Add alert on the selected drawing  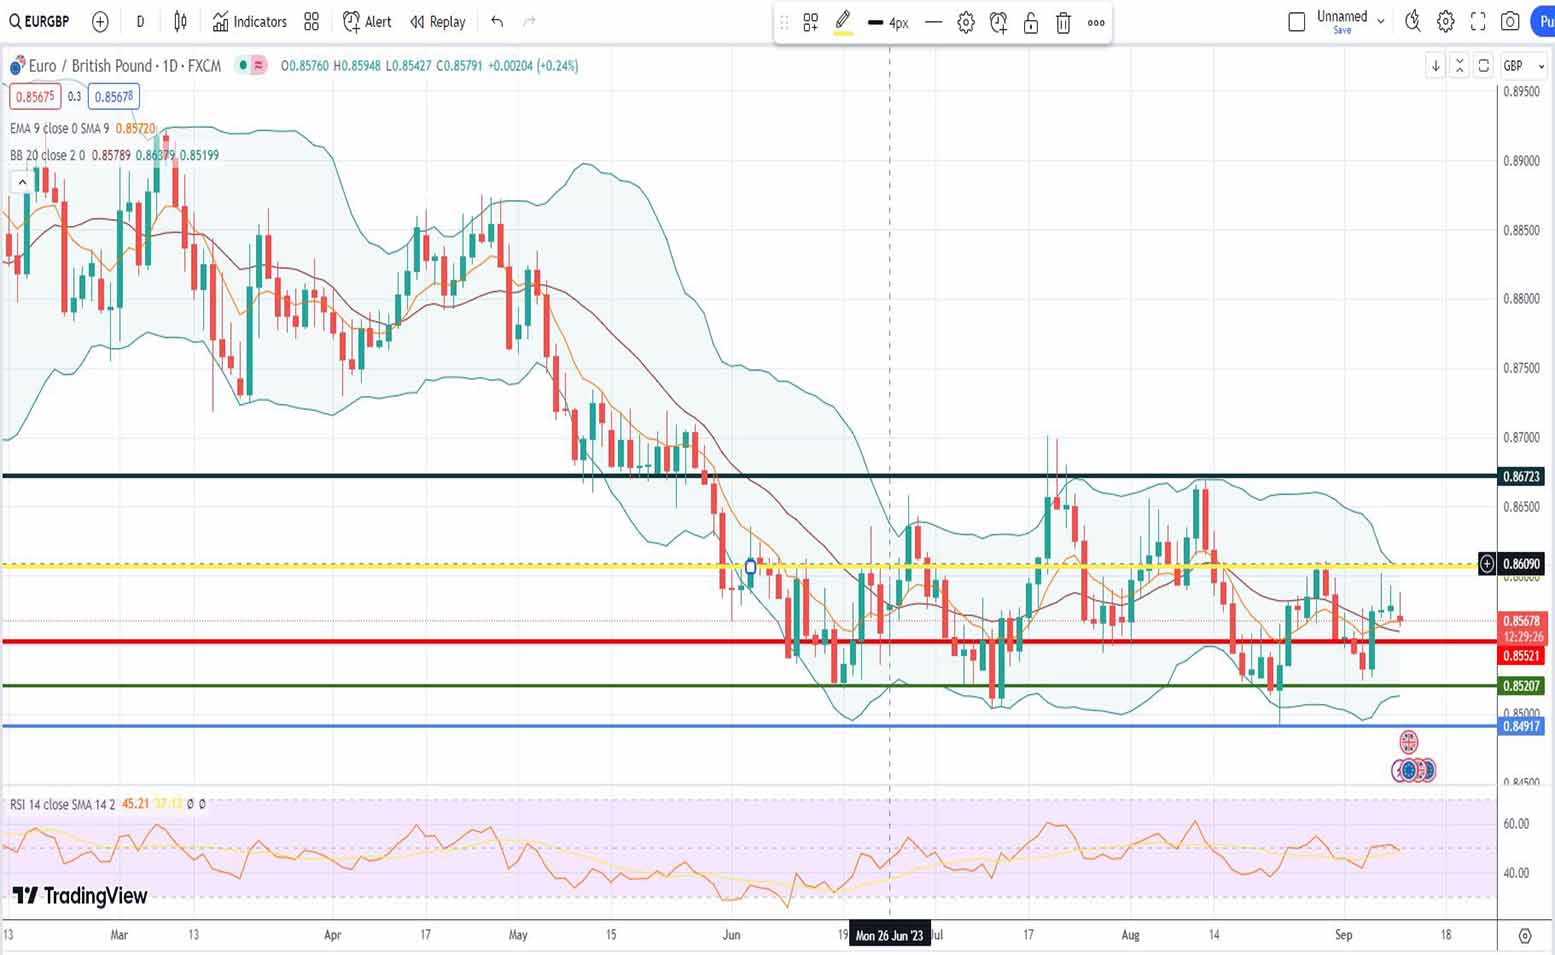[x=998, y=22]
